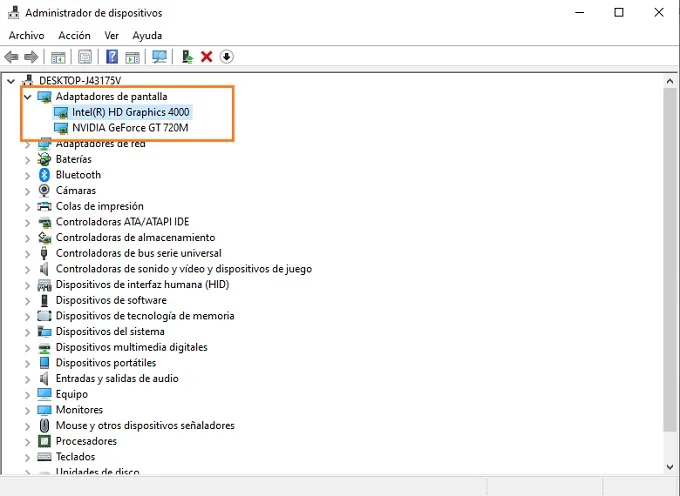Screen dimensions: 680x496
Task: Click the disable device down-arrow icon
Action: point(226,57)
